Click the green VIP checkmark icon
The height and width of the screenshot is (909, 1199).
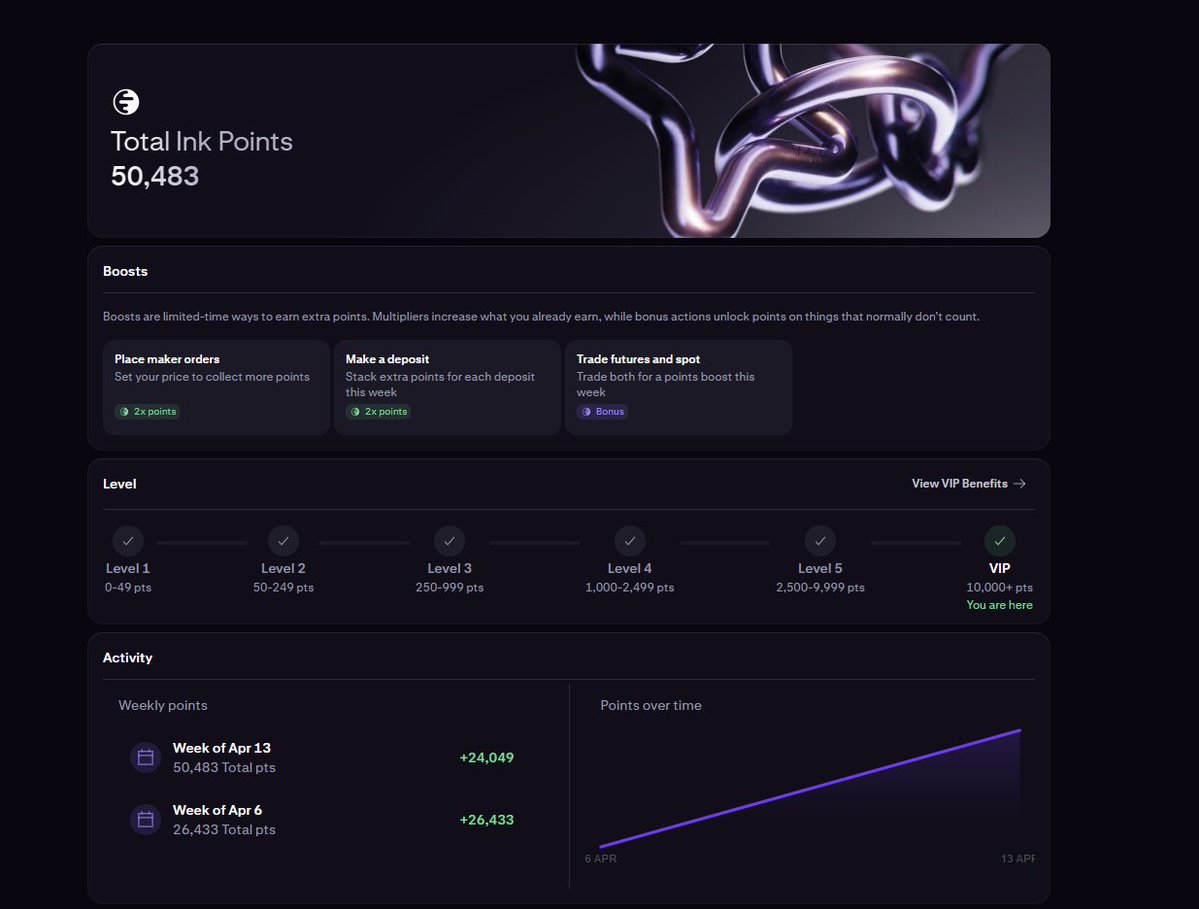coord(999,541)
